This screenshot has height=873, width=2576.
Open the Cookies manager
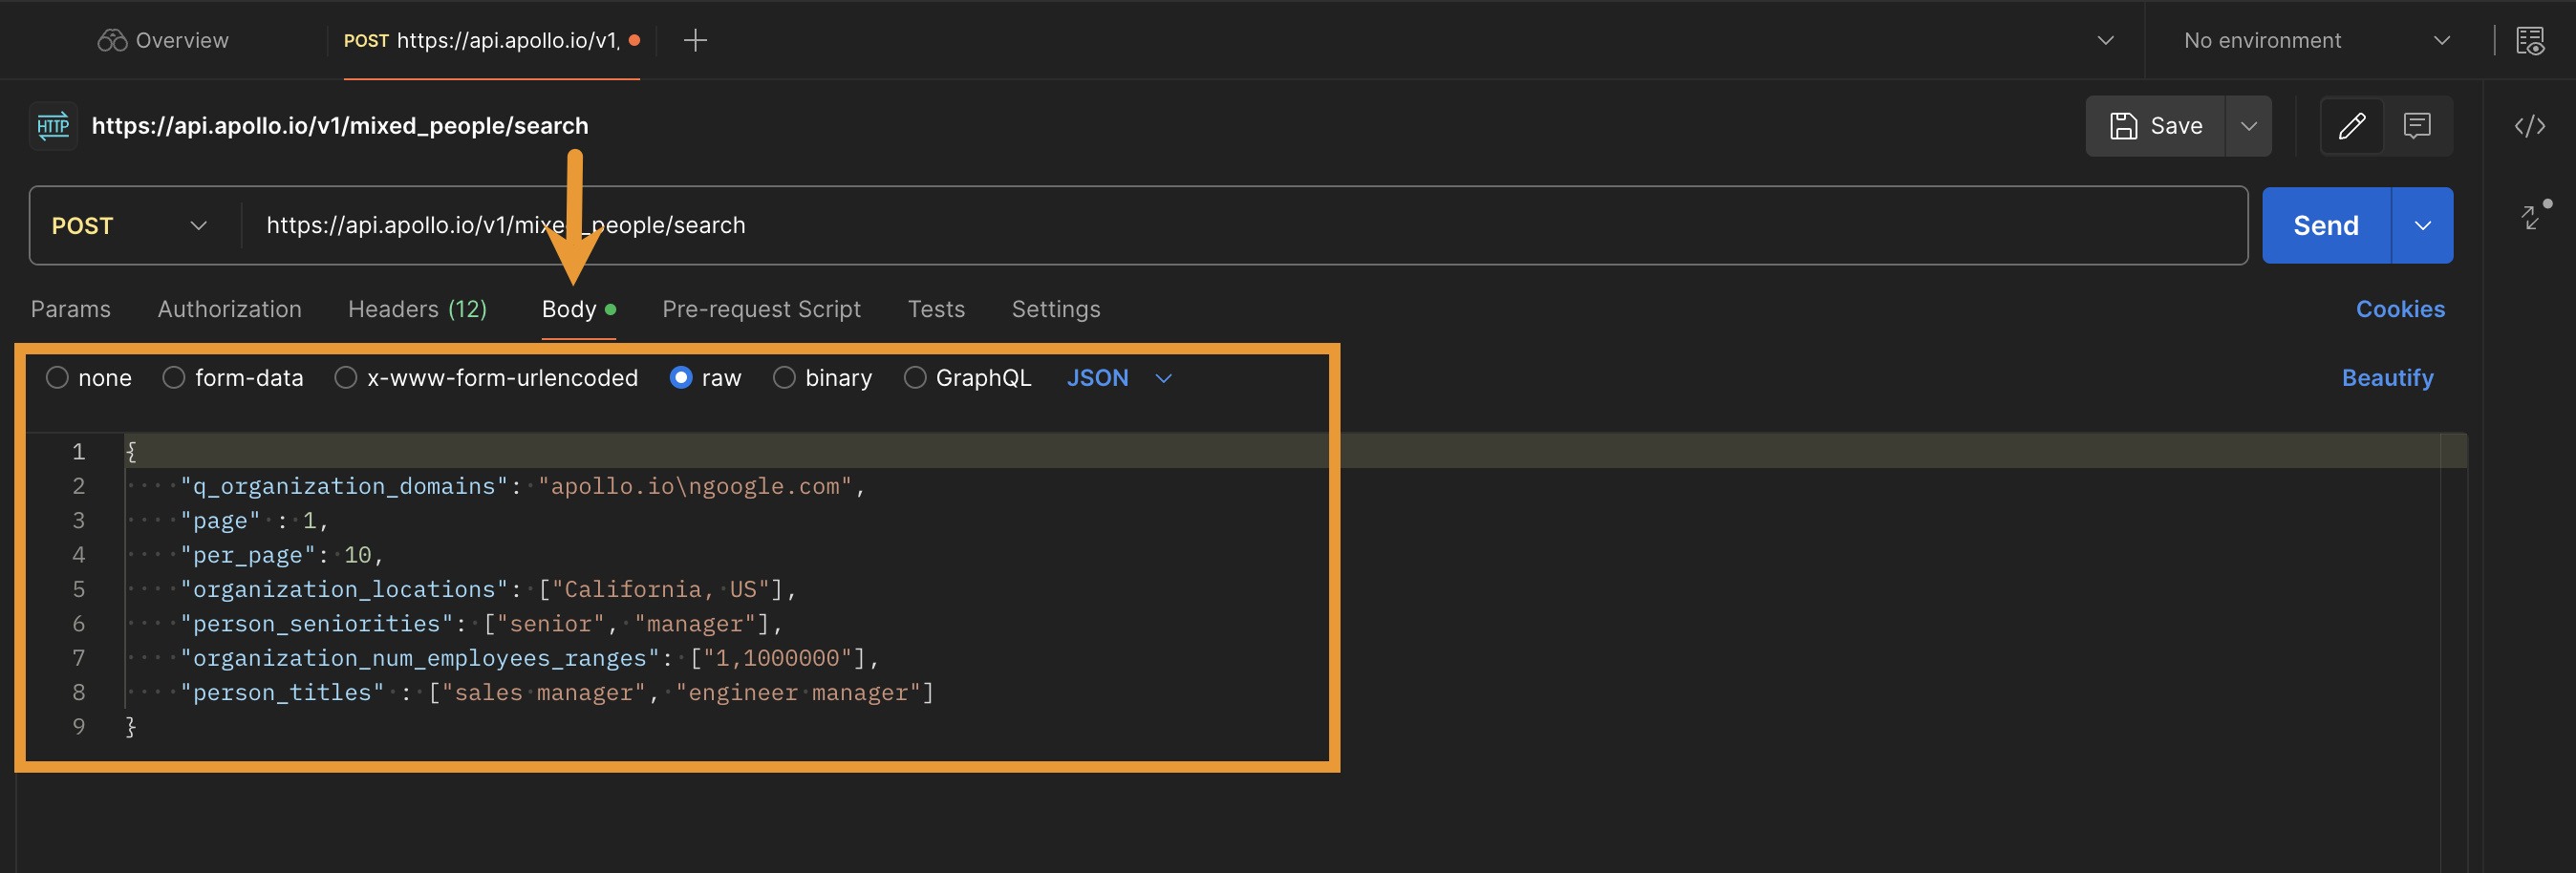(2401, 309)
